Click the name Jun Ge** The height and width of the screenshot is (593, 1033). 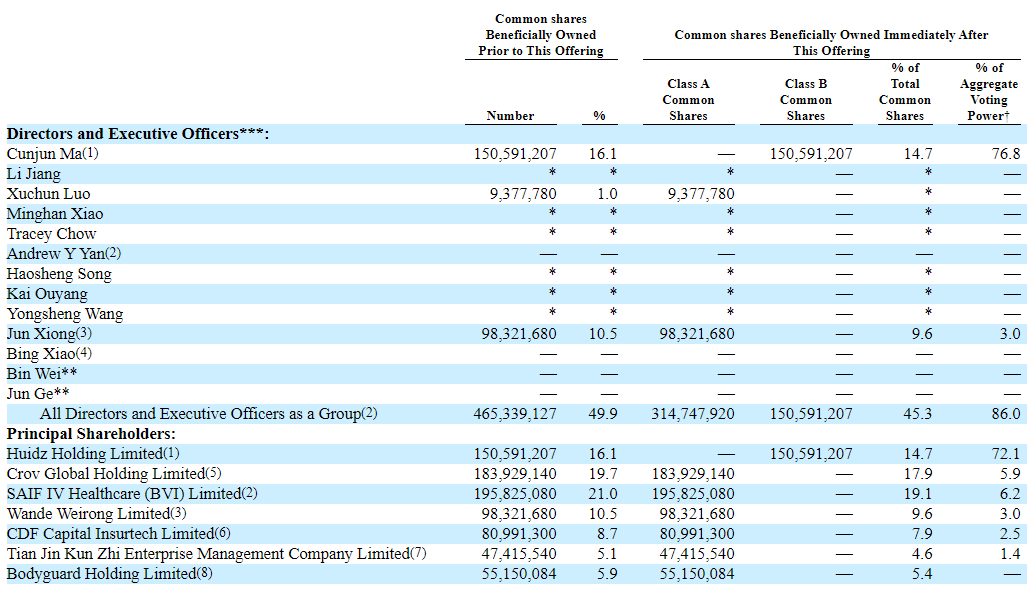pyautogui.click(x=38, y=393)
